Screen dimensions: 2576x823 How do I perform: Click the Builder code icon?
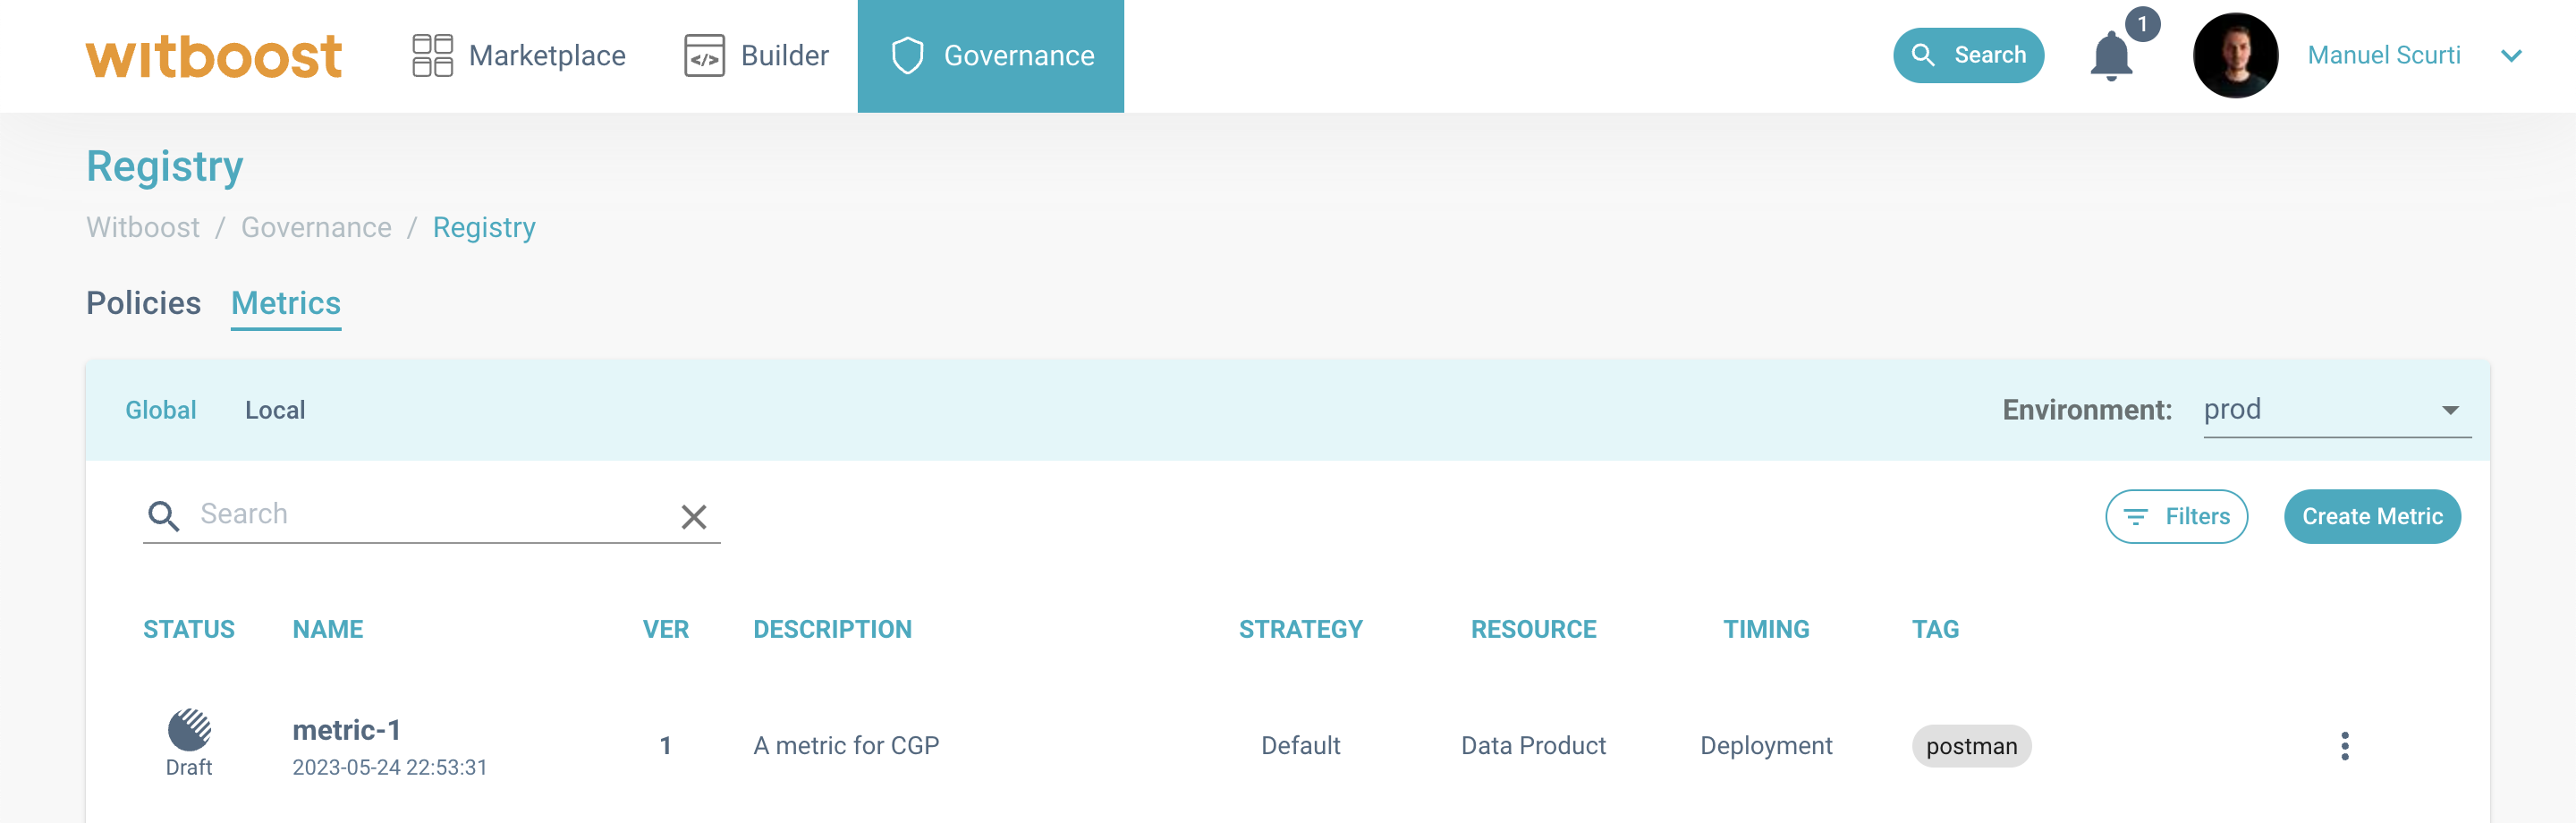coord(704,56)
